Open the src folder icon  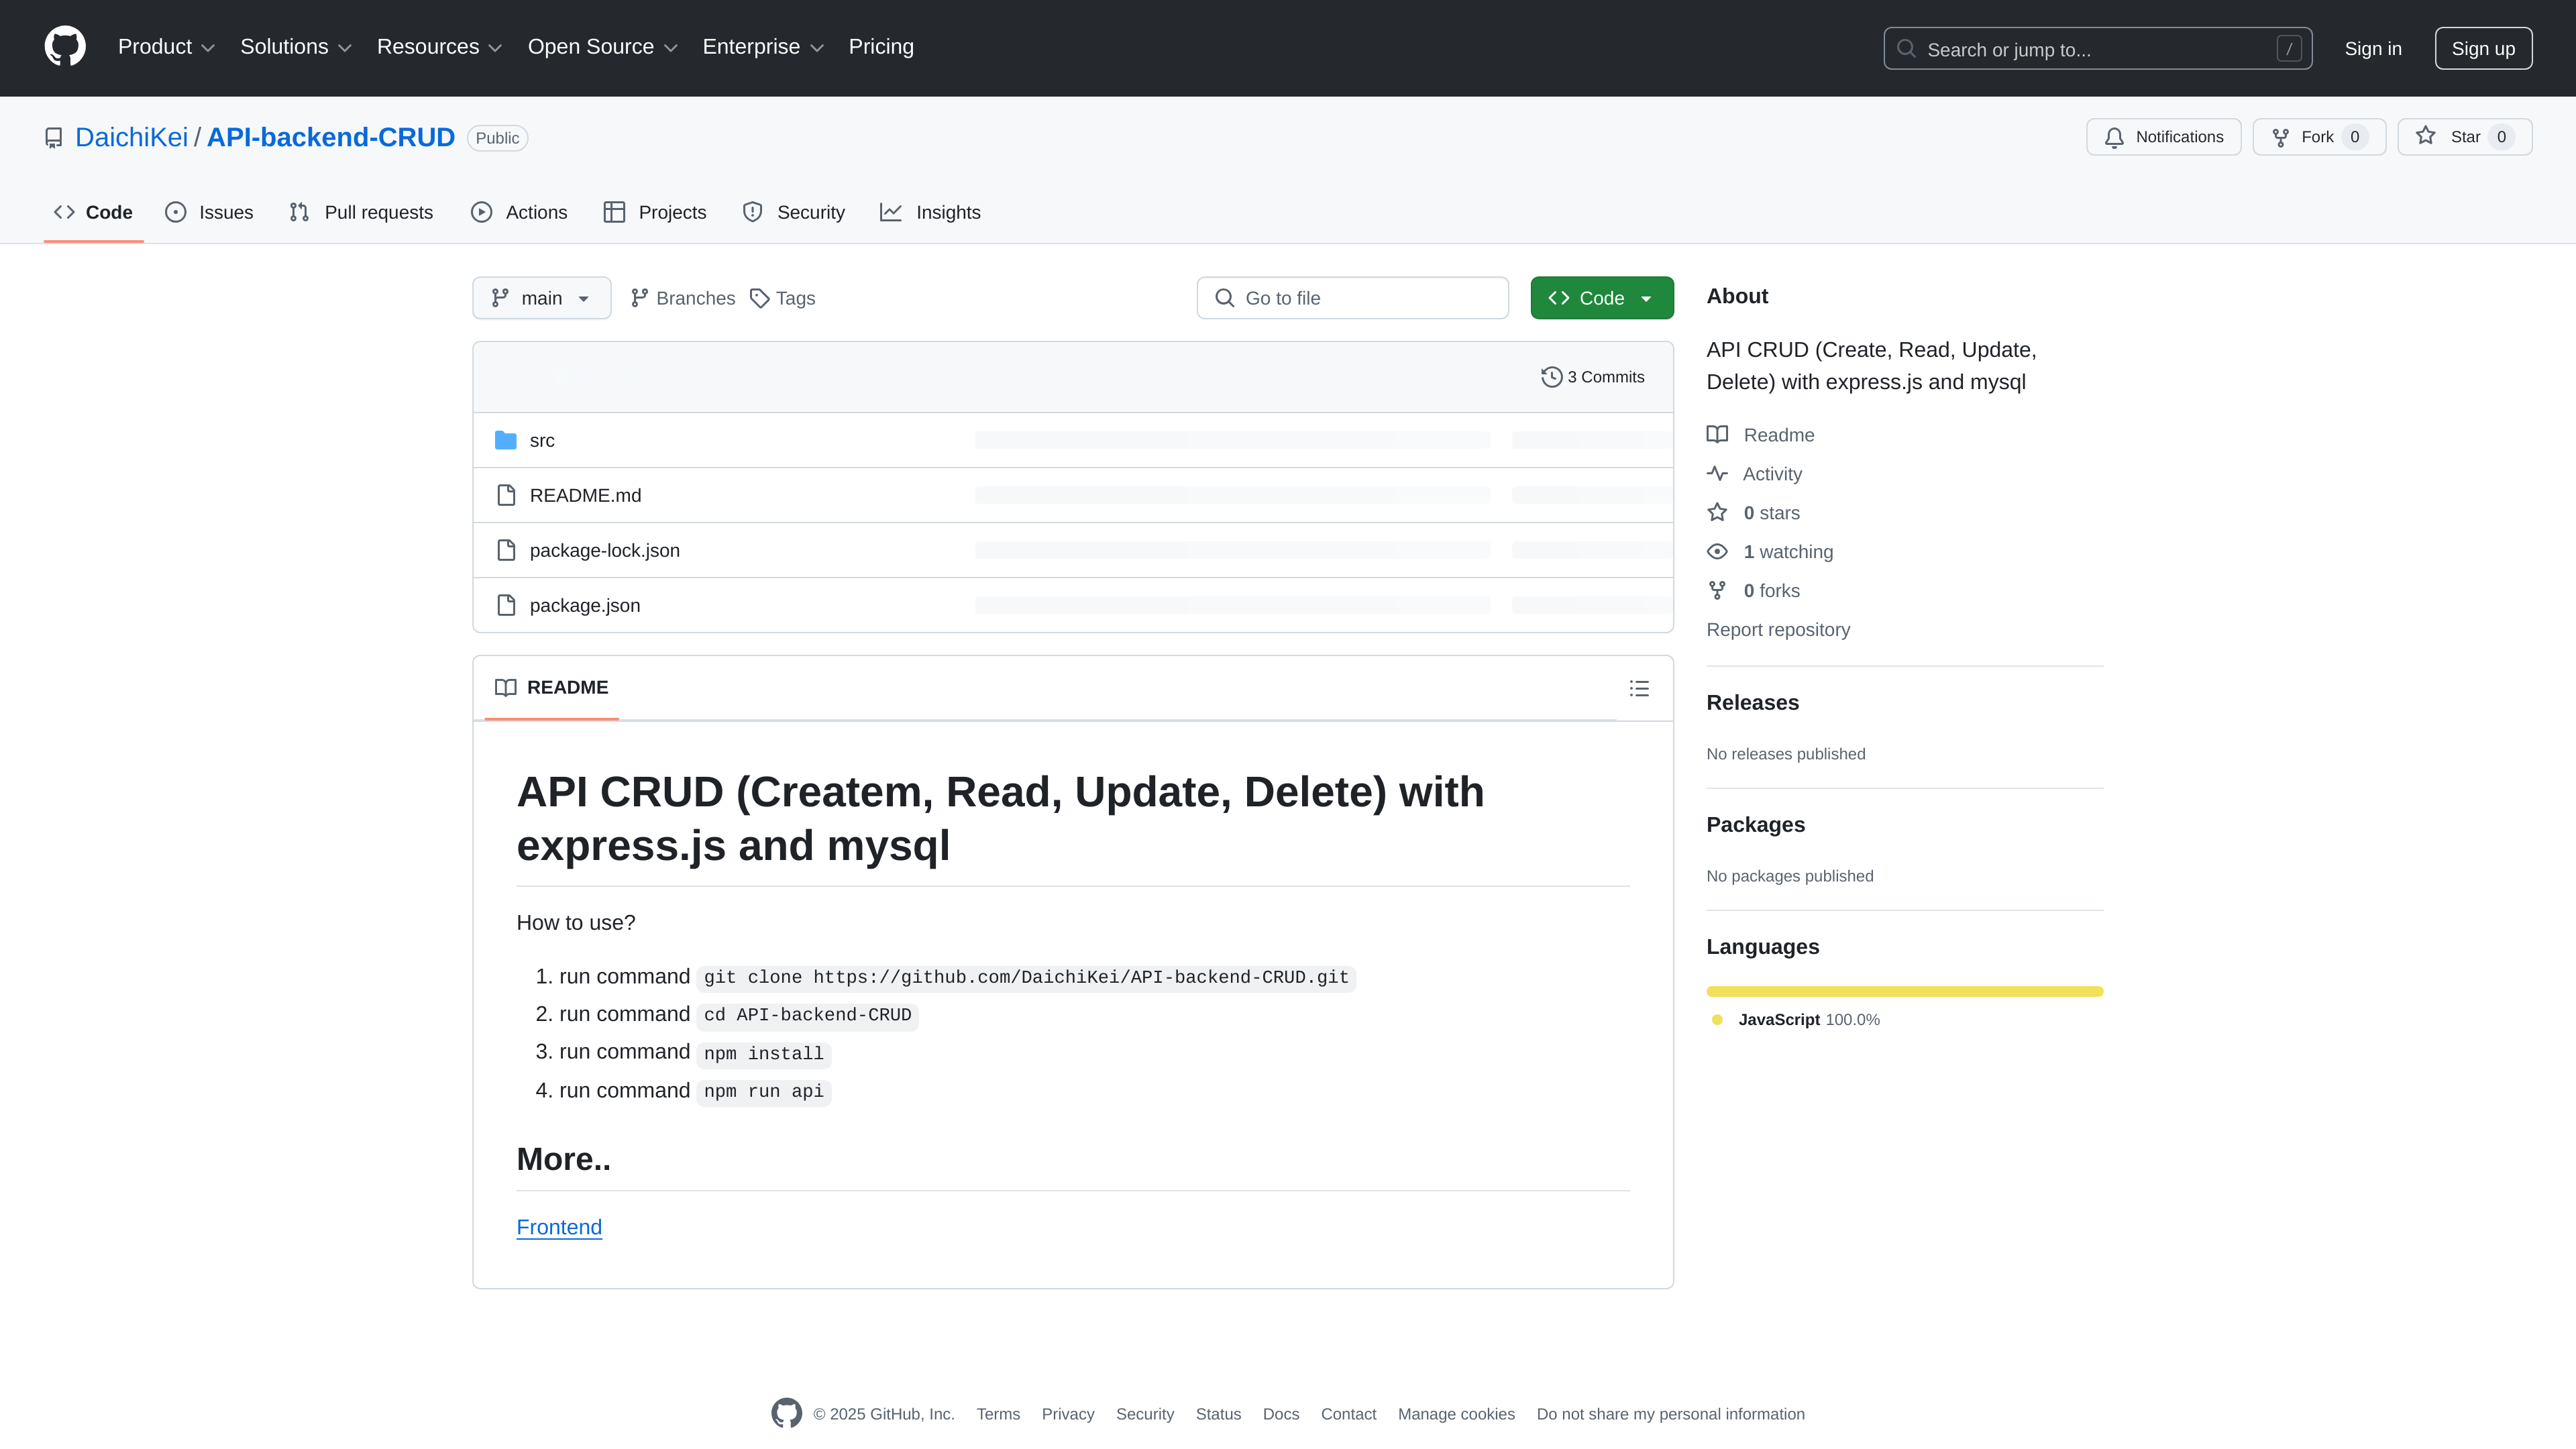(x=506, y=439)
